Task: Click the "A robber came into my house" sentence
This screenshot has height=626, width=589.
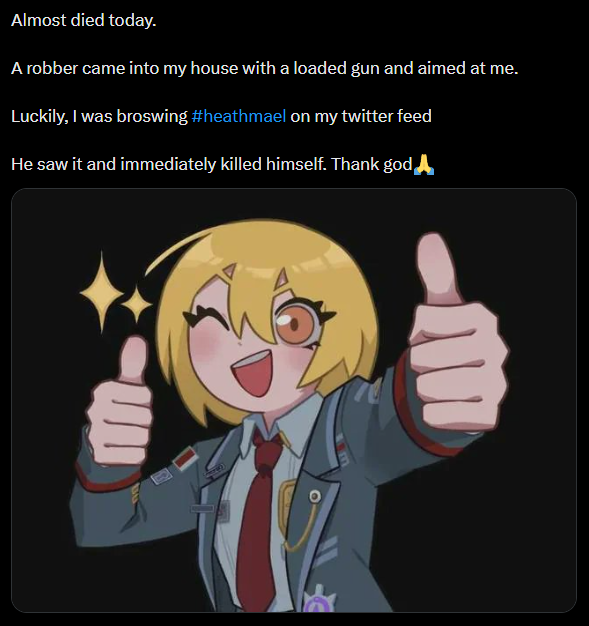Action: 264,68
